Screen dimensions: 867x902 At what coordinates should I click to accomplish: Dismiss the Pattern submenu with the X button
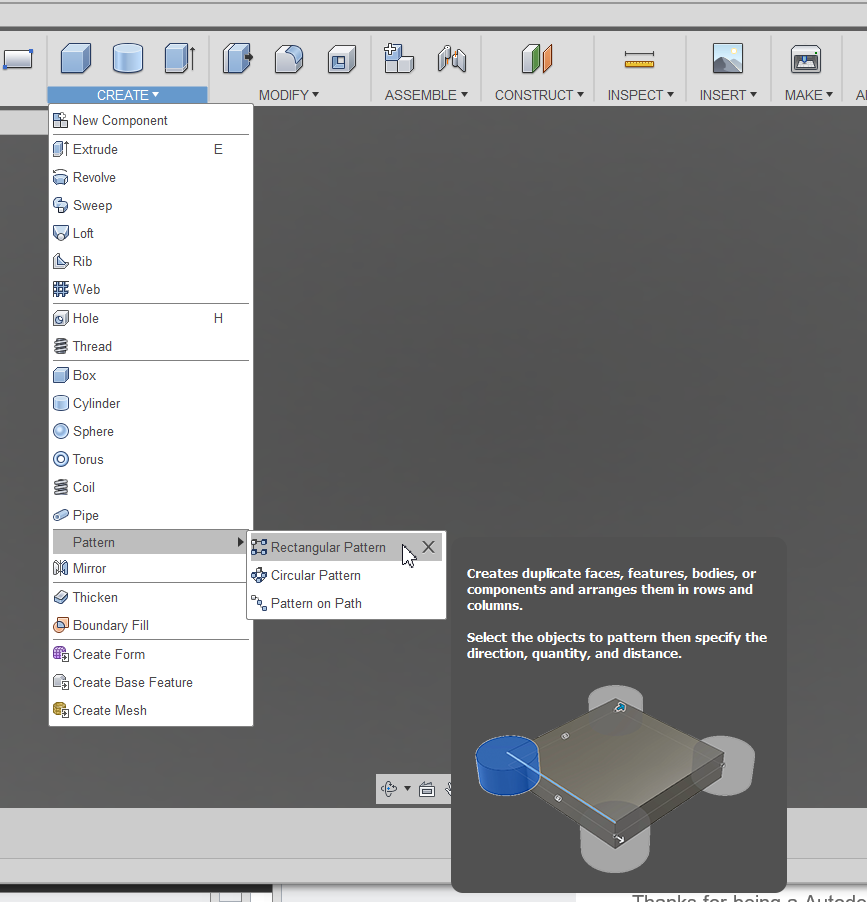pyautogui.click(x=428, y=547)
